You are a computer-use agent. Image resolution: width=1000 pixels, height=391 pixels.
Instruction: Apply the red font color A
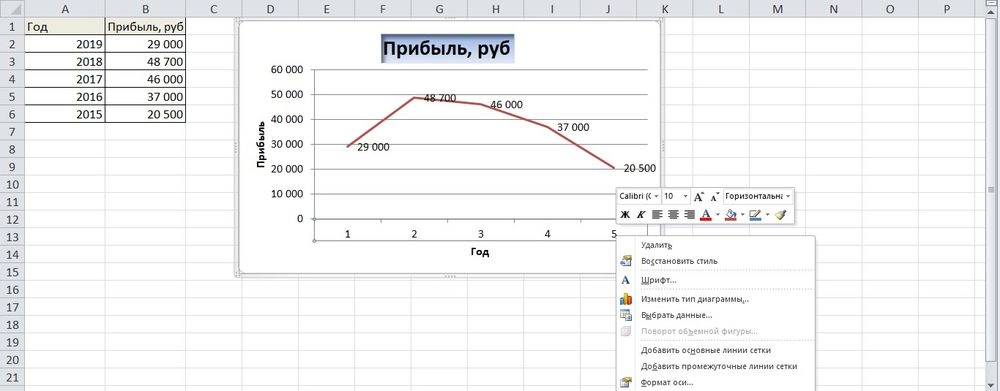[x=705, y=214]
